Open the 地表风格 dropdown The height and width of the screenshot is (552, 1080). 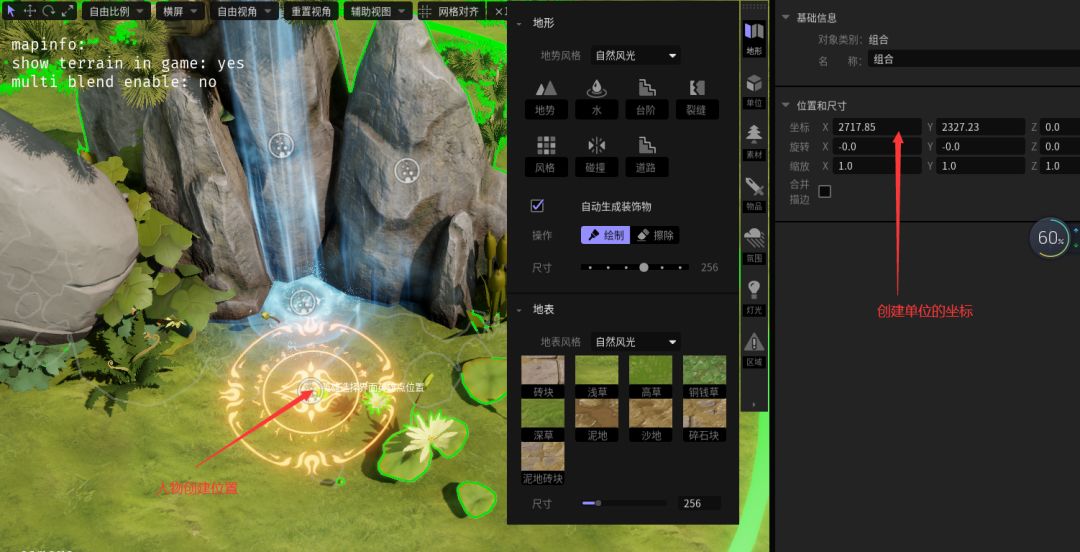point(635,342)
